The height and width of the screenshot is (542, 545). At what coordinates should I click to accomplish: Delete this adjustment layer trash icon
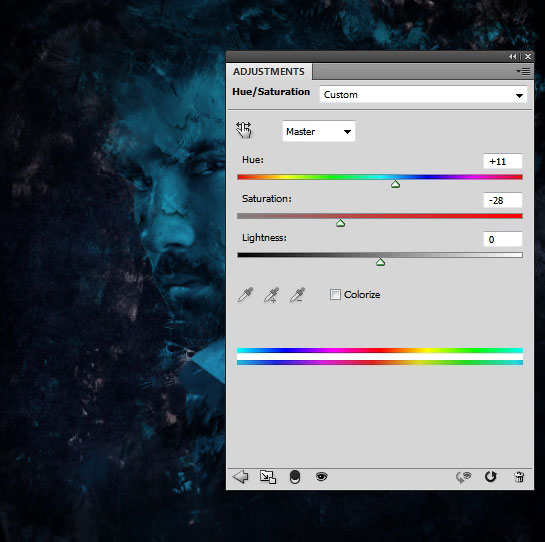[519, 477]
